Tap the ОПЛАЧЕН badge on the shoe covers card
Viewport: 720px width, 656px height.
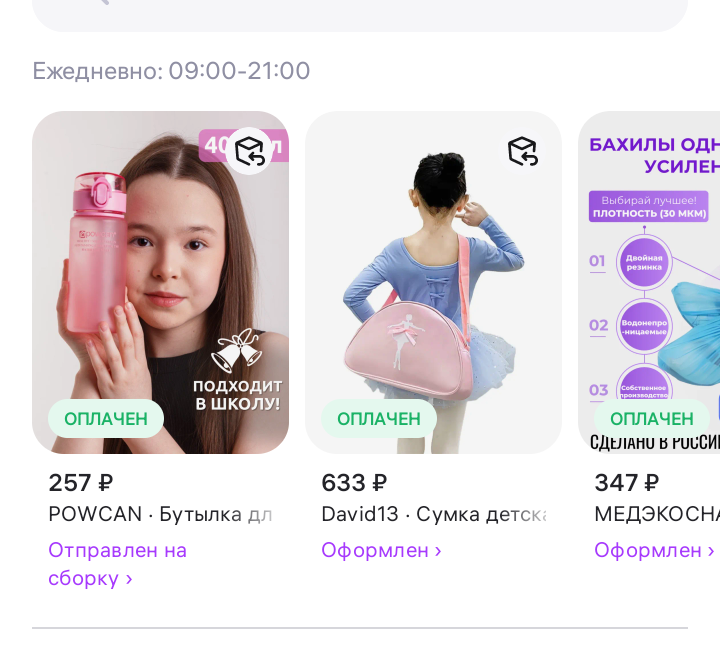pos(652,419)
